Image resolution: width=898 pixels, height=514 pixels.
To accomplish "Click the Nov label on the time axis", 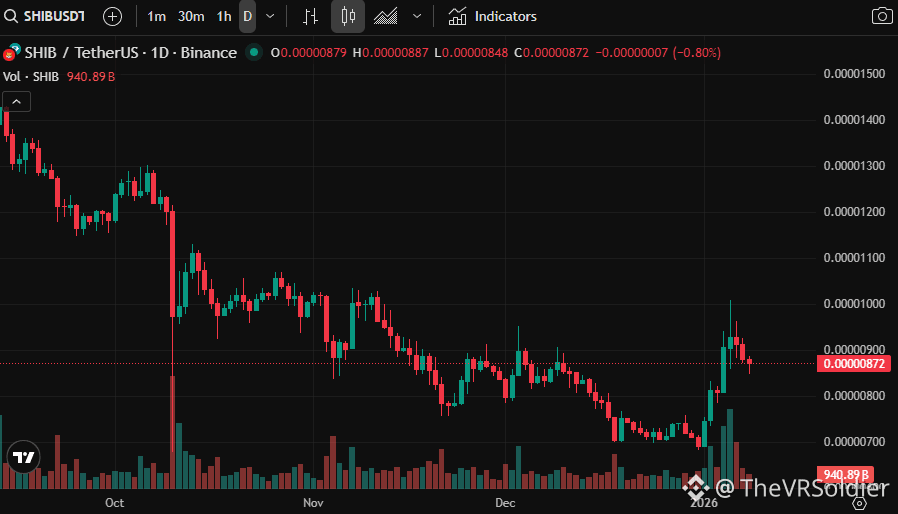I will (x=313, y=503).
